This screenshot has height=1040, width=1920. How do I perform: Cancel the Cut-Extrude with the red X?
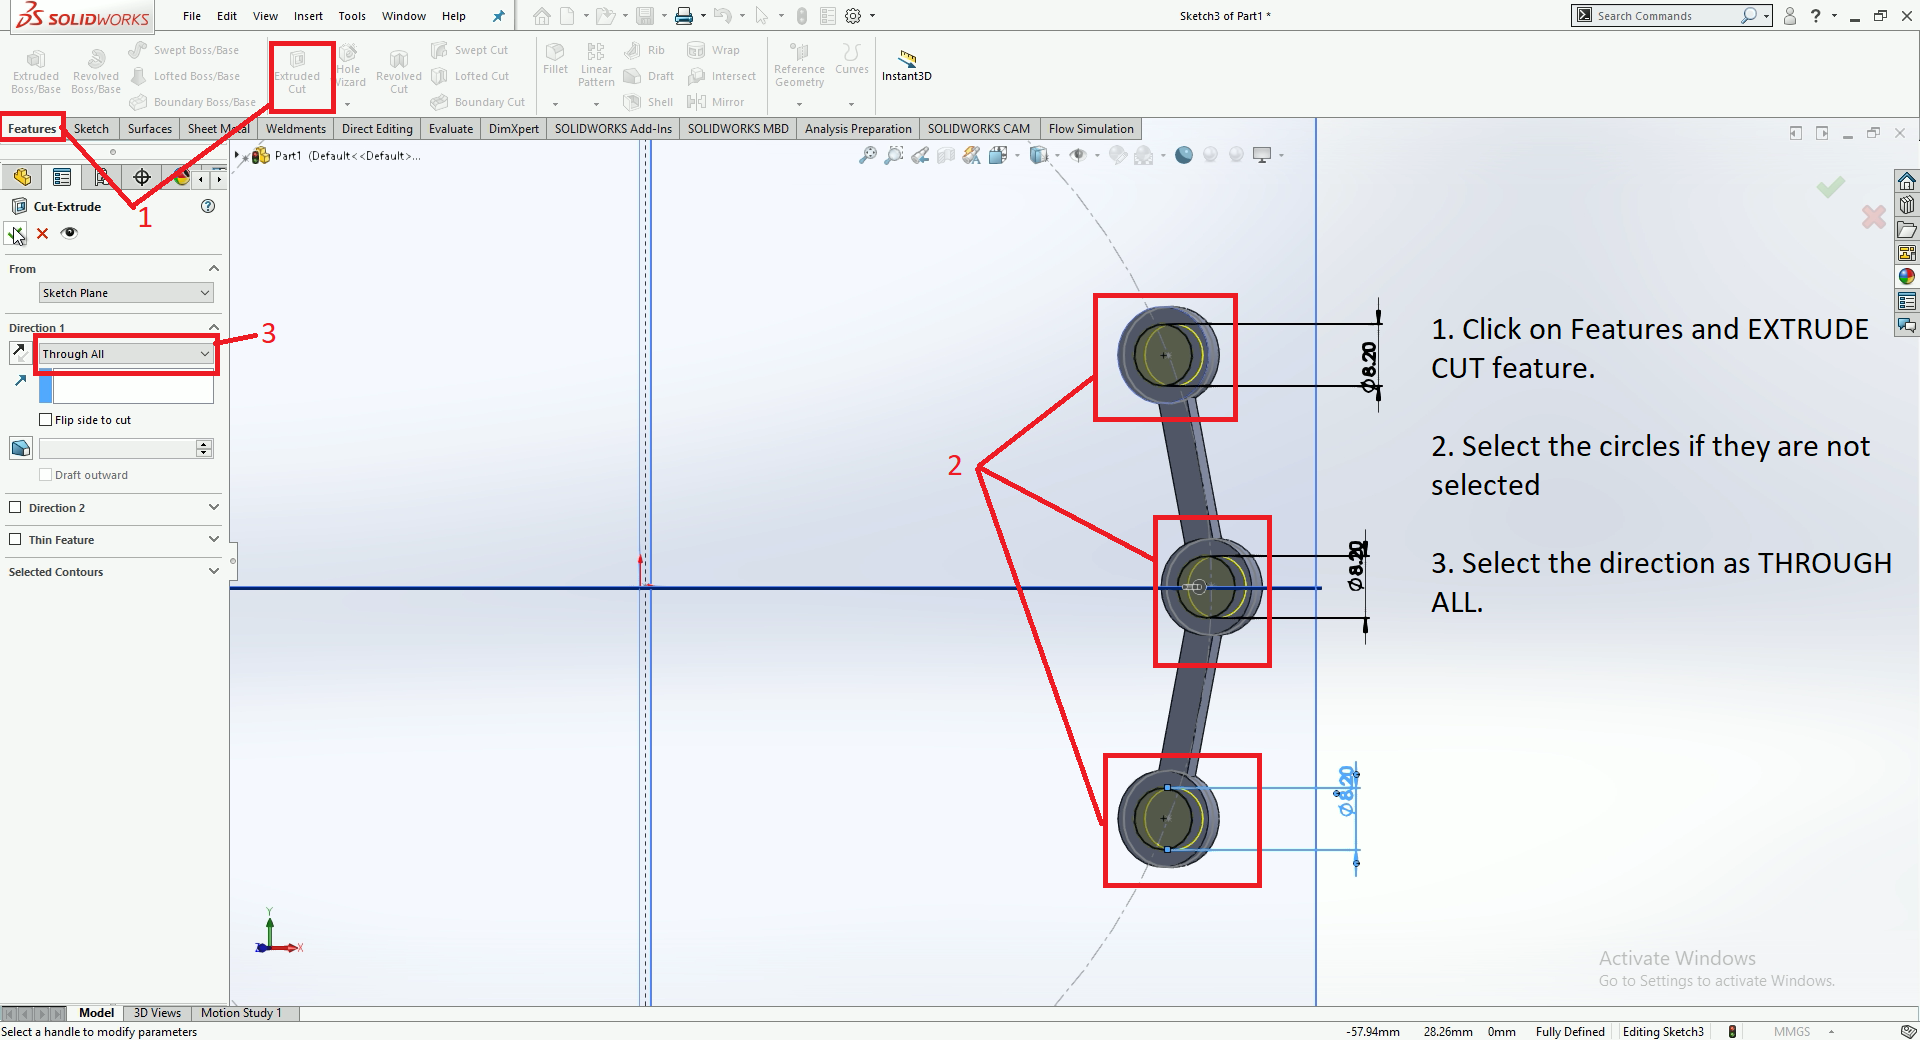pos(42,233)
